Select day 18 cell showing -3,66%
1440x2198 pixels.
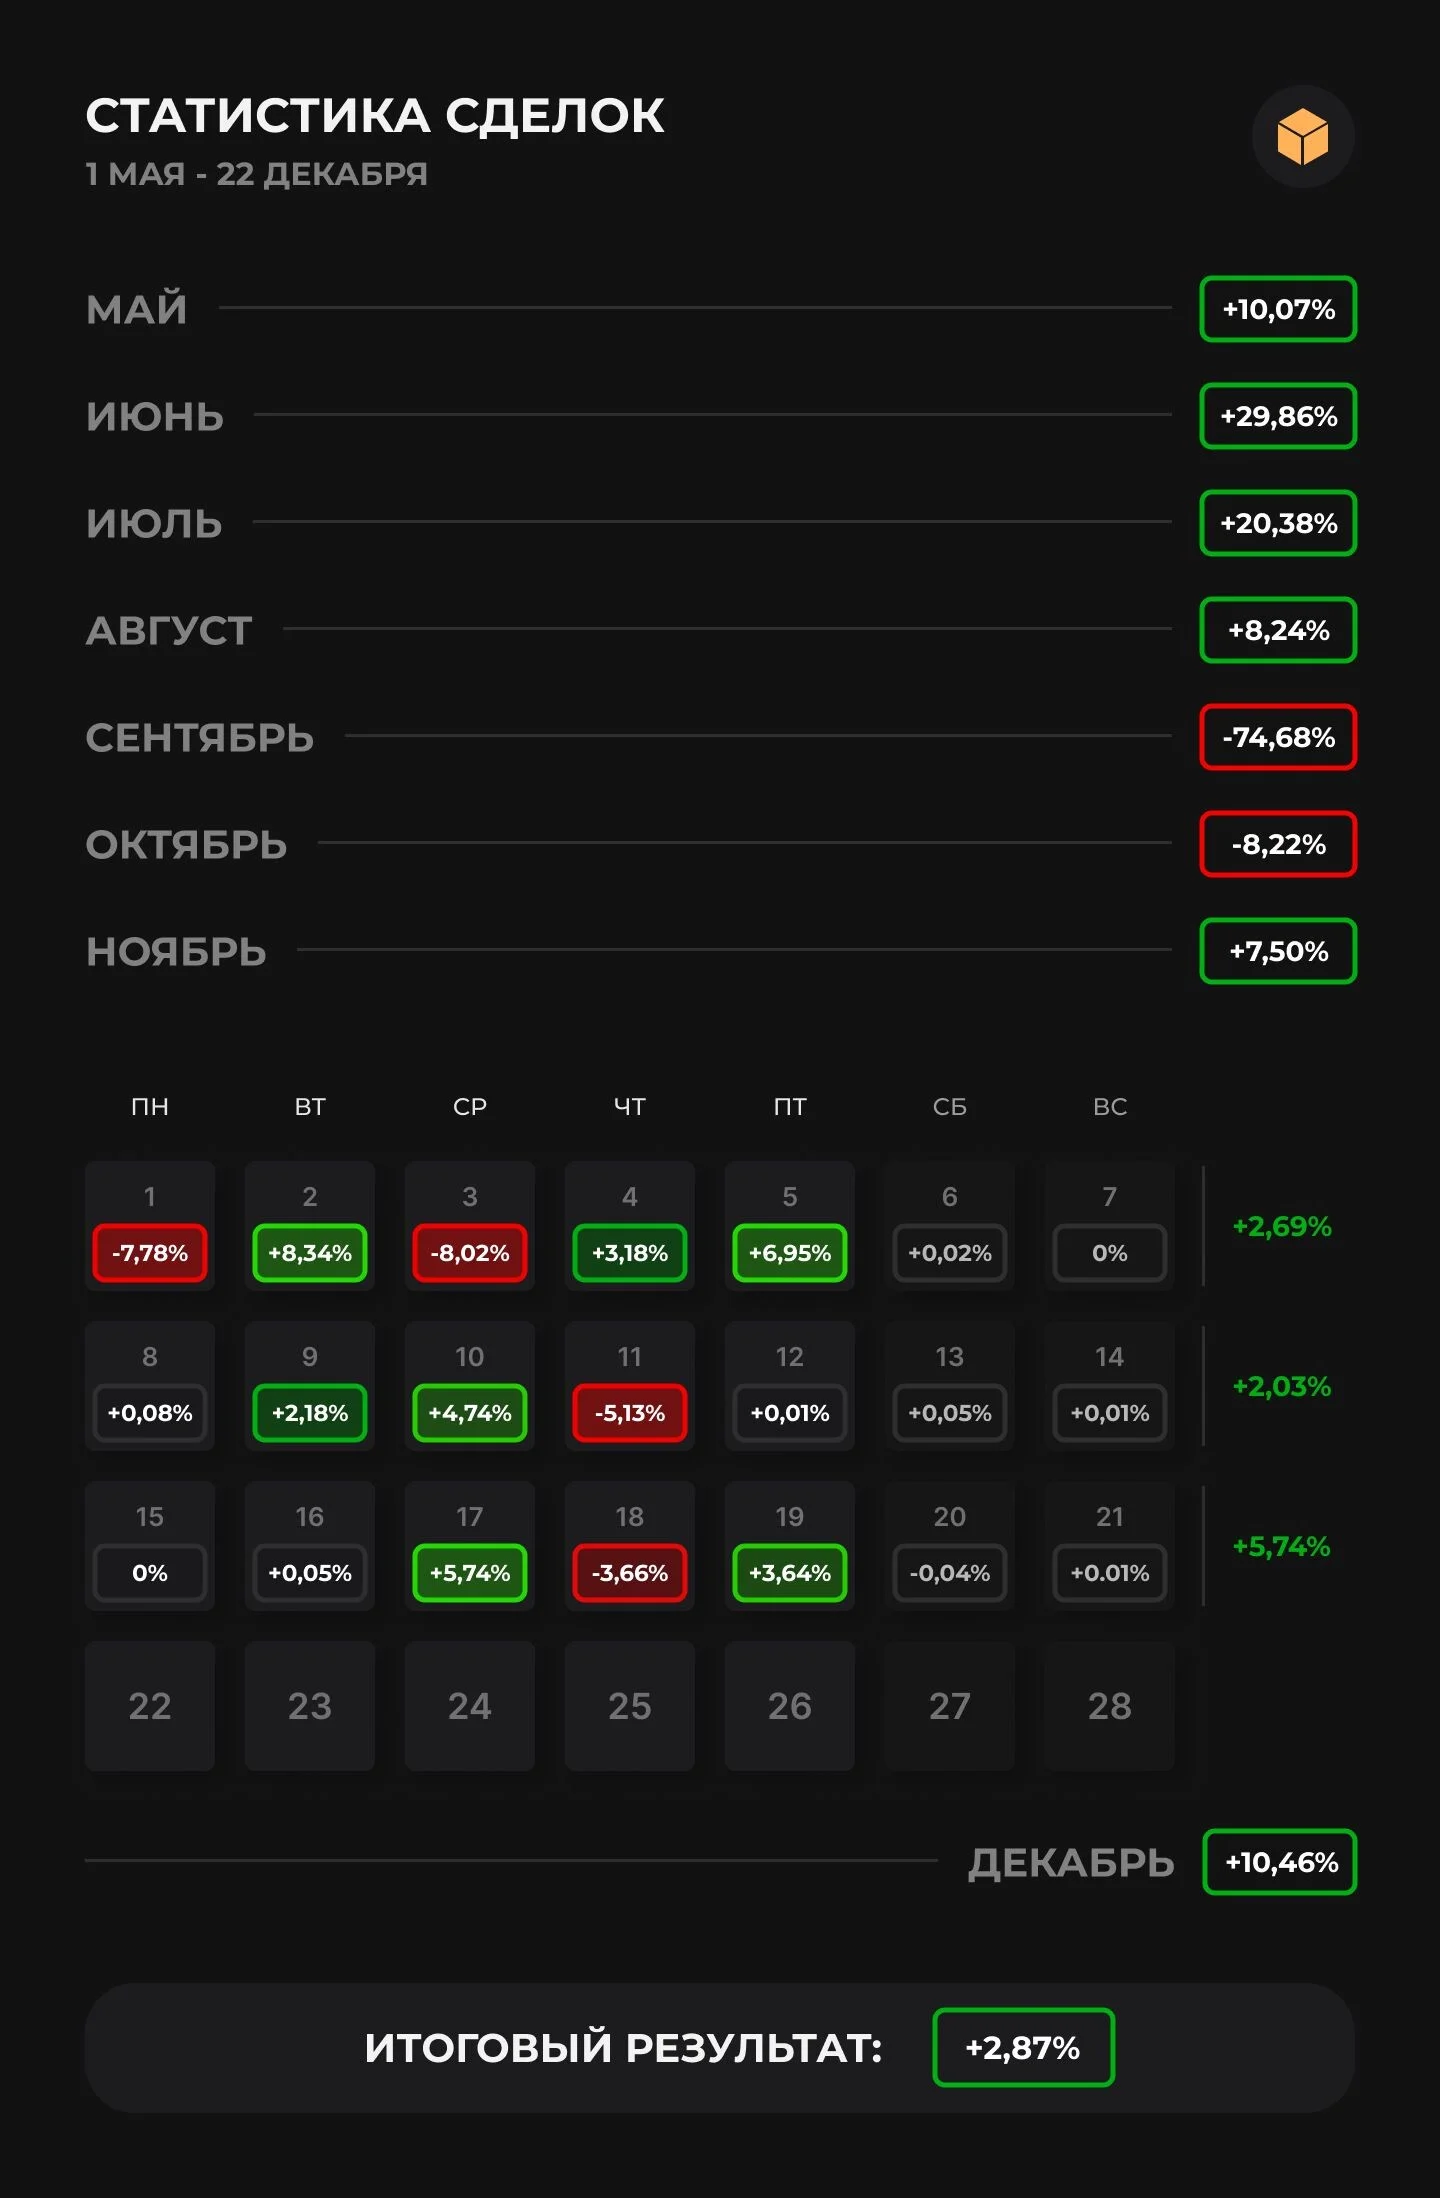tap(630, 1546)
